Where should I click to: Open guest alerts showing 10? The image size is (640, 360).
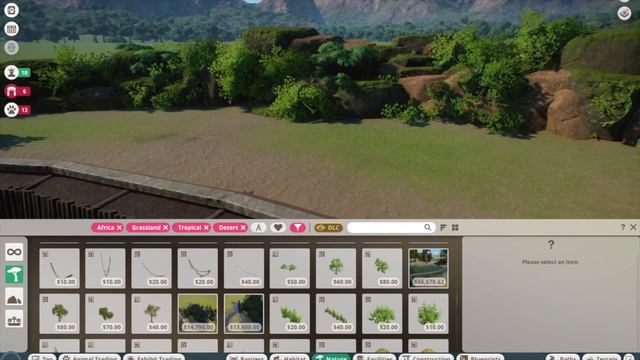(18, 73)
